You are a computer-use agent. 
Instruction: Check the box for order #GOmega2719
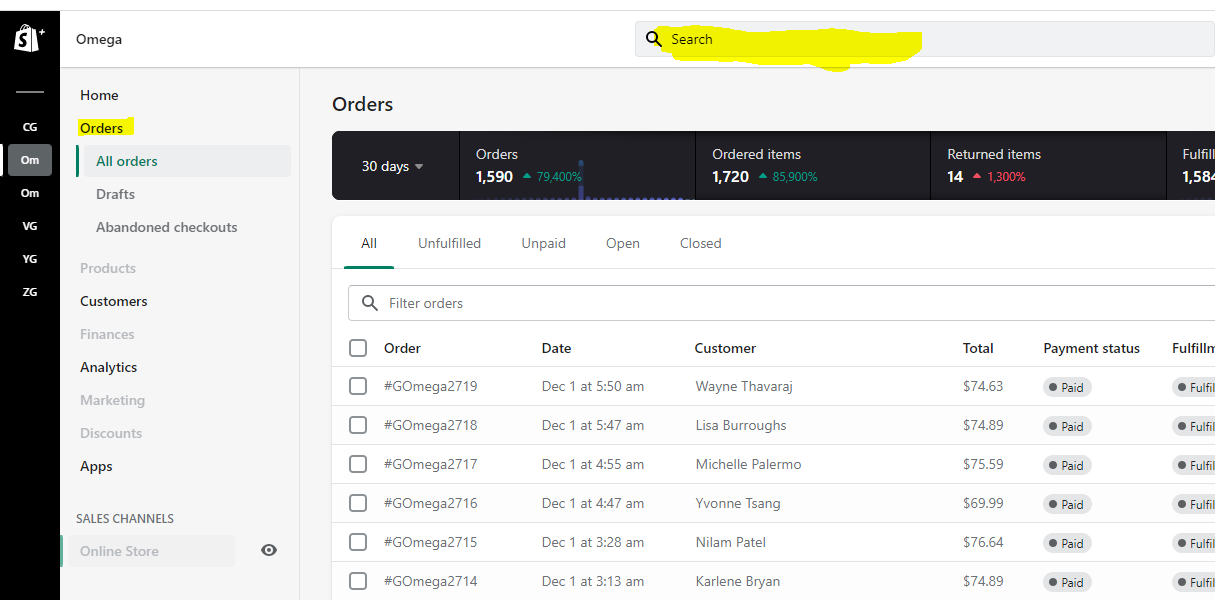tap(358, 386)
